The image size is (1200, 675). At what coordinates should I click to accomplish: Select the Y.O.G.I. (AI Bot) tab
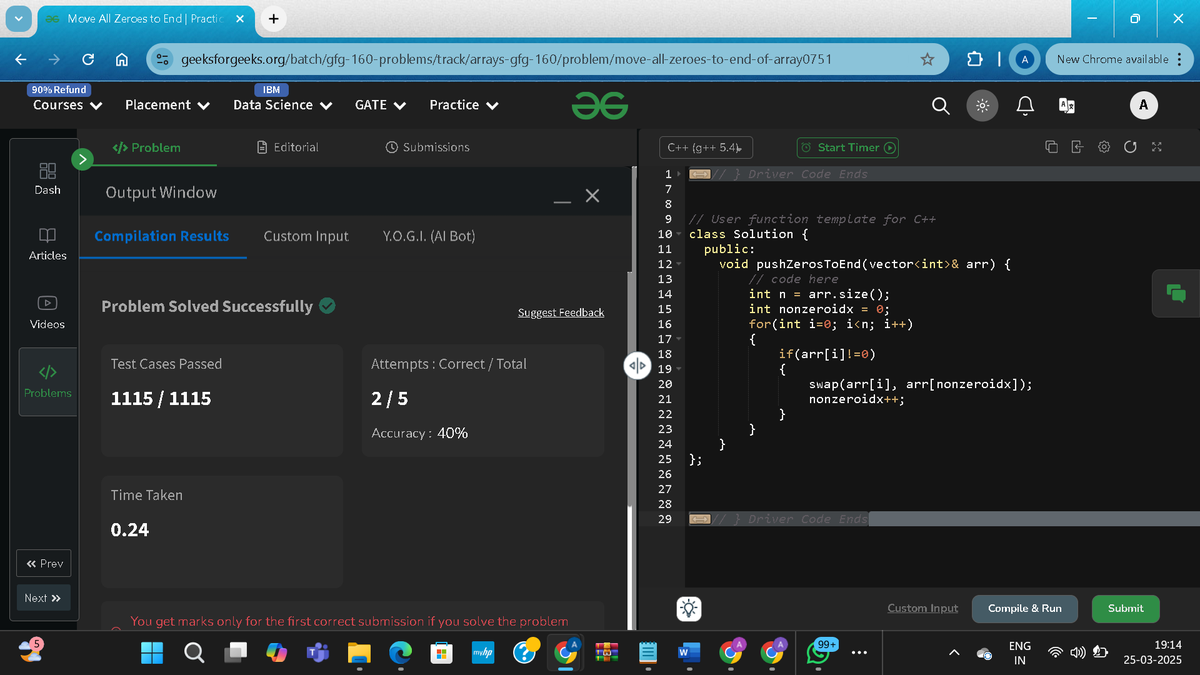429,236
